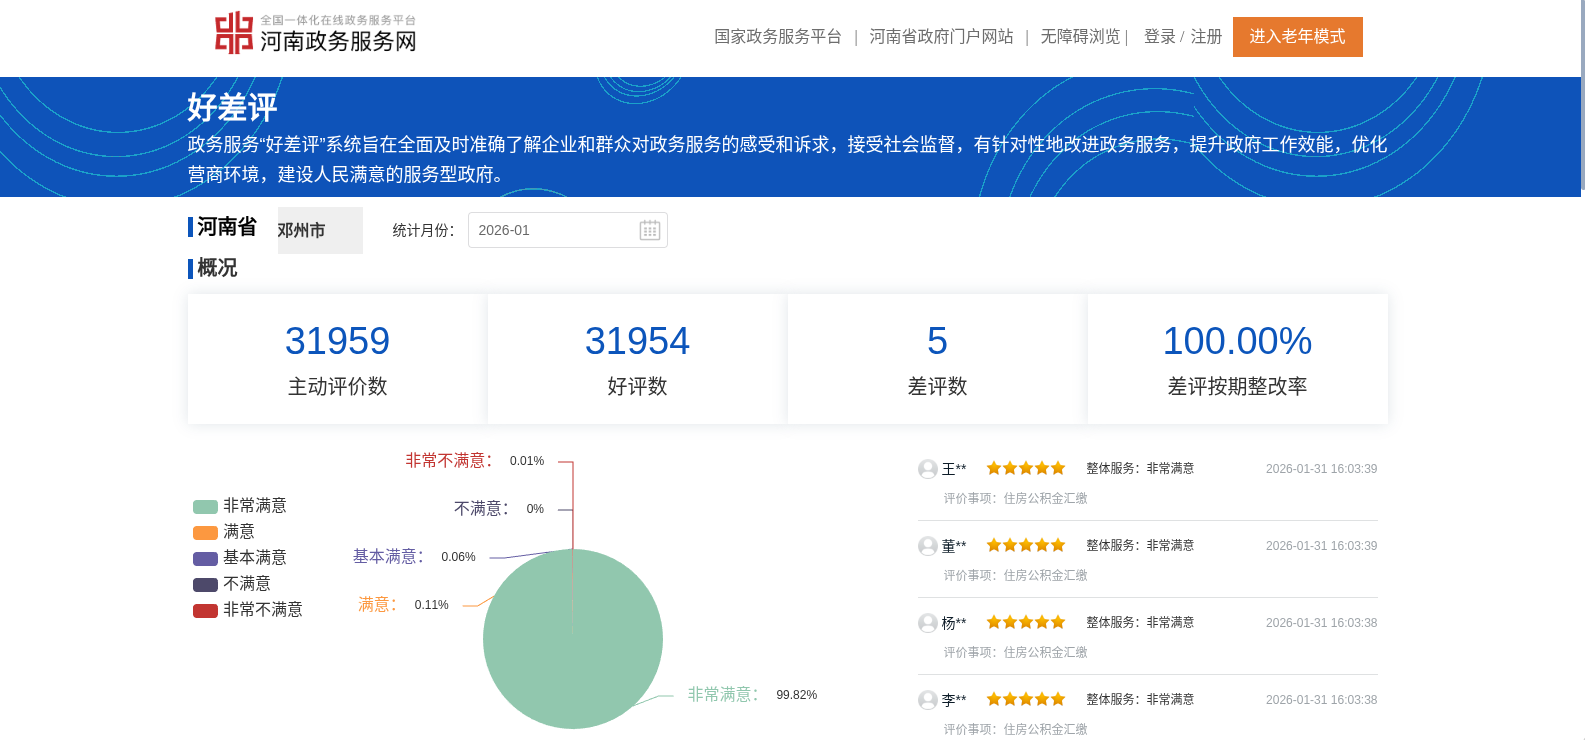The width and height of the screenshot is (1585, 740).
Task: Click 进入老年模式 button
Action: [1298, 37]
